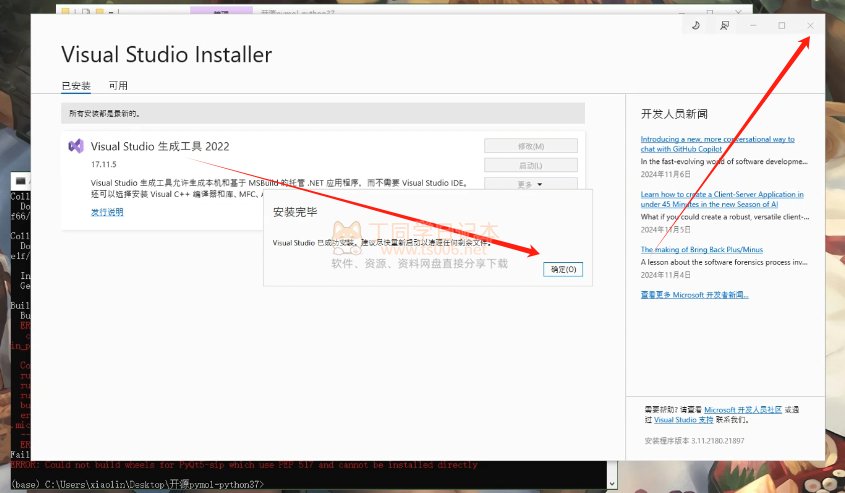845x493 pixels.
Task: Click the date 2024年11月4日
Action: [x=666, y=275]
